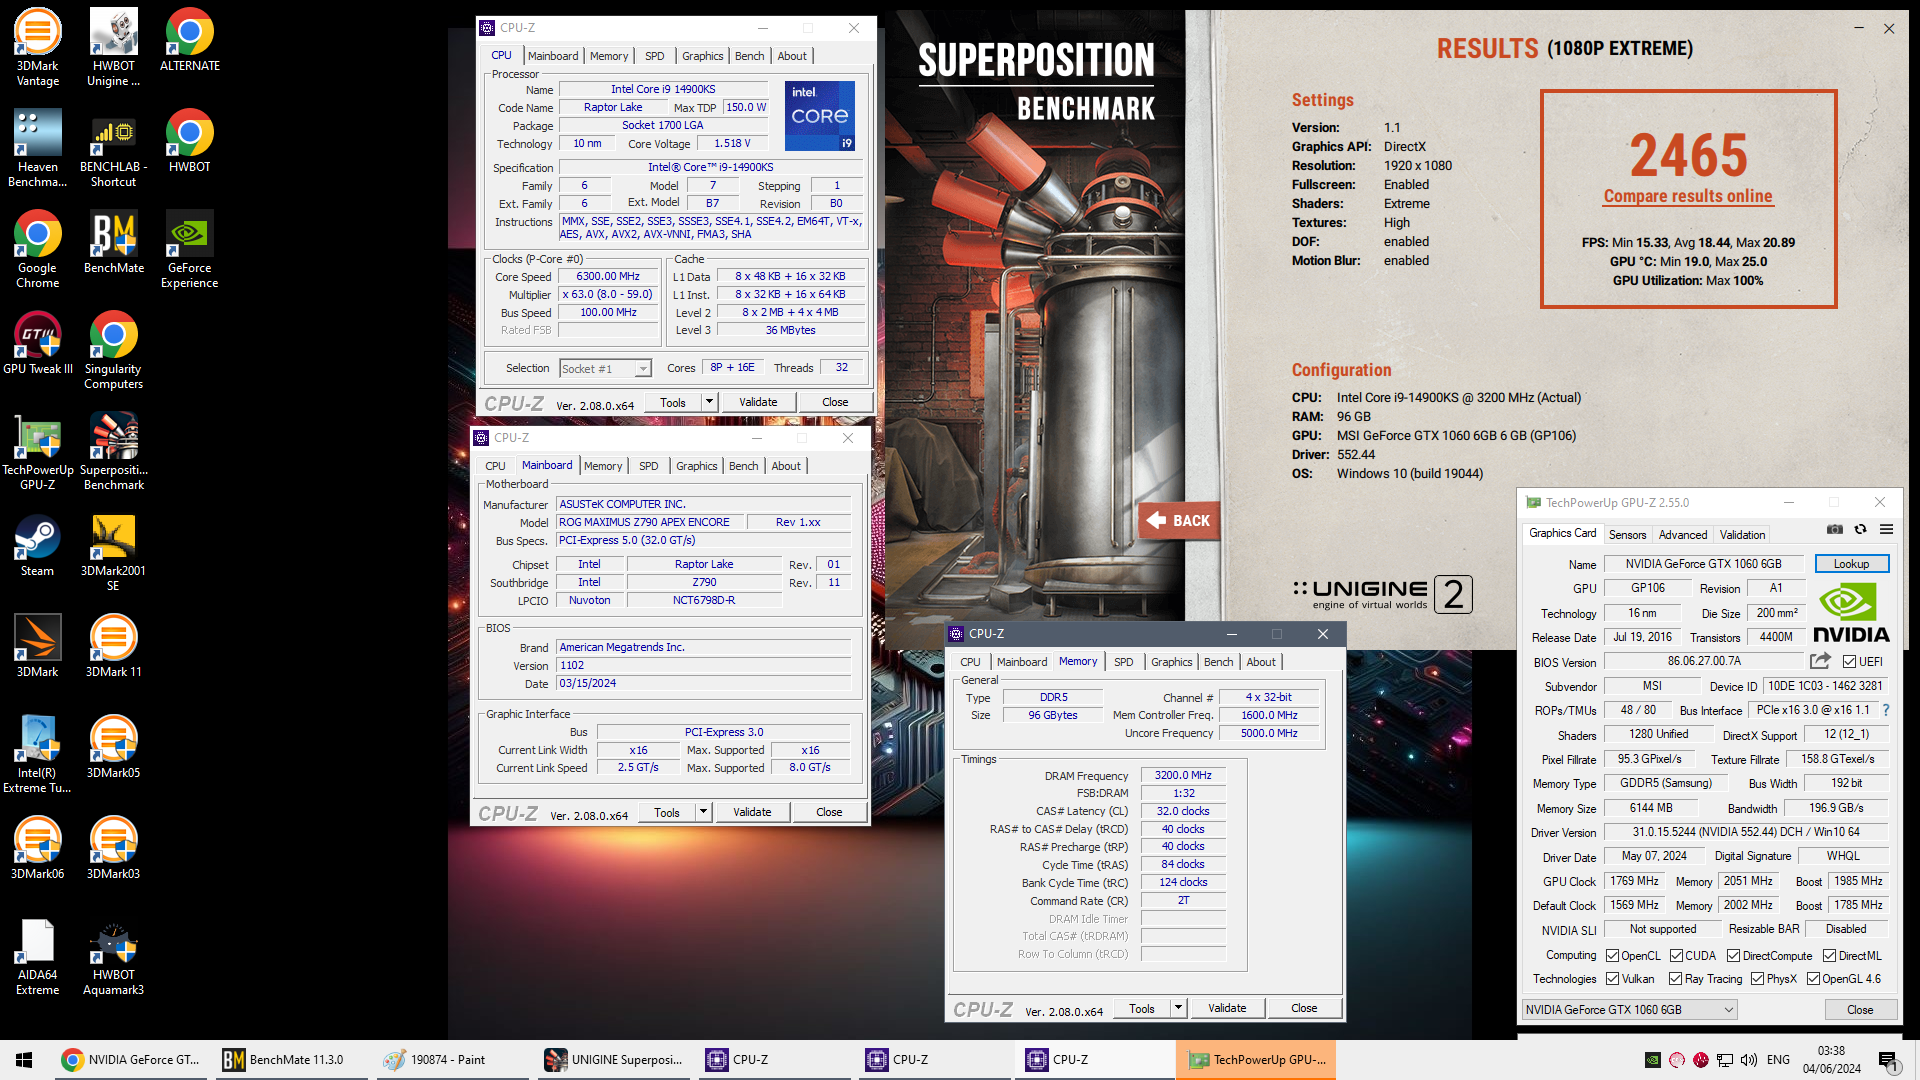Click the GPU-Z BIOS export share icon

(x=1820, y=661)
